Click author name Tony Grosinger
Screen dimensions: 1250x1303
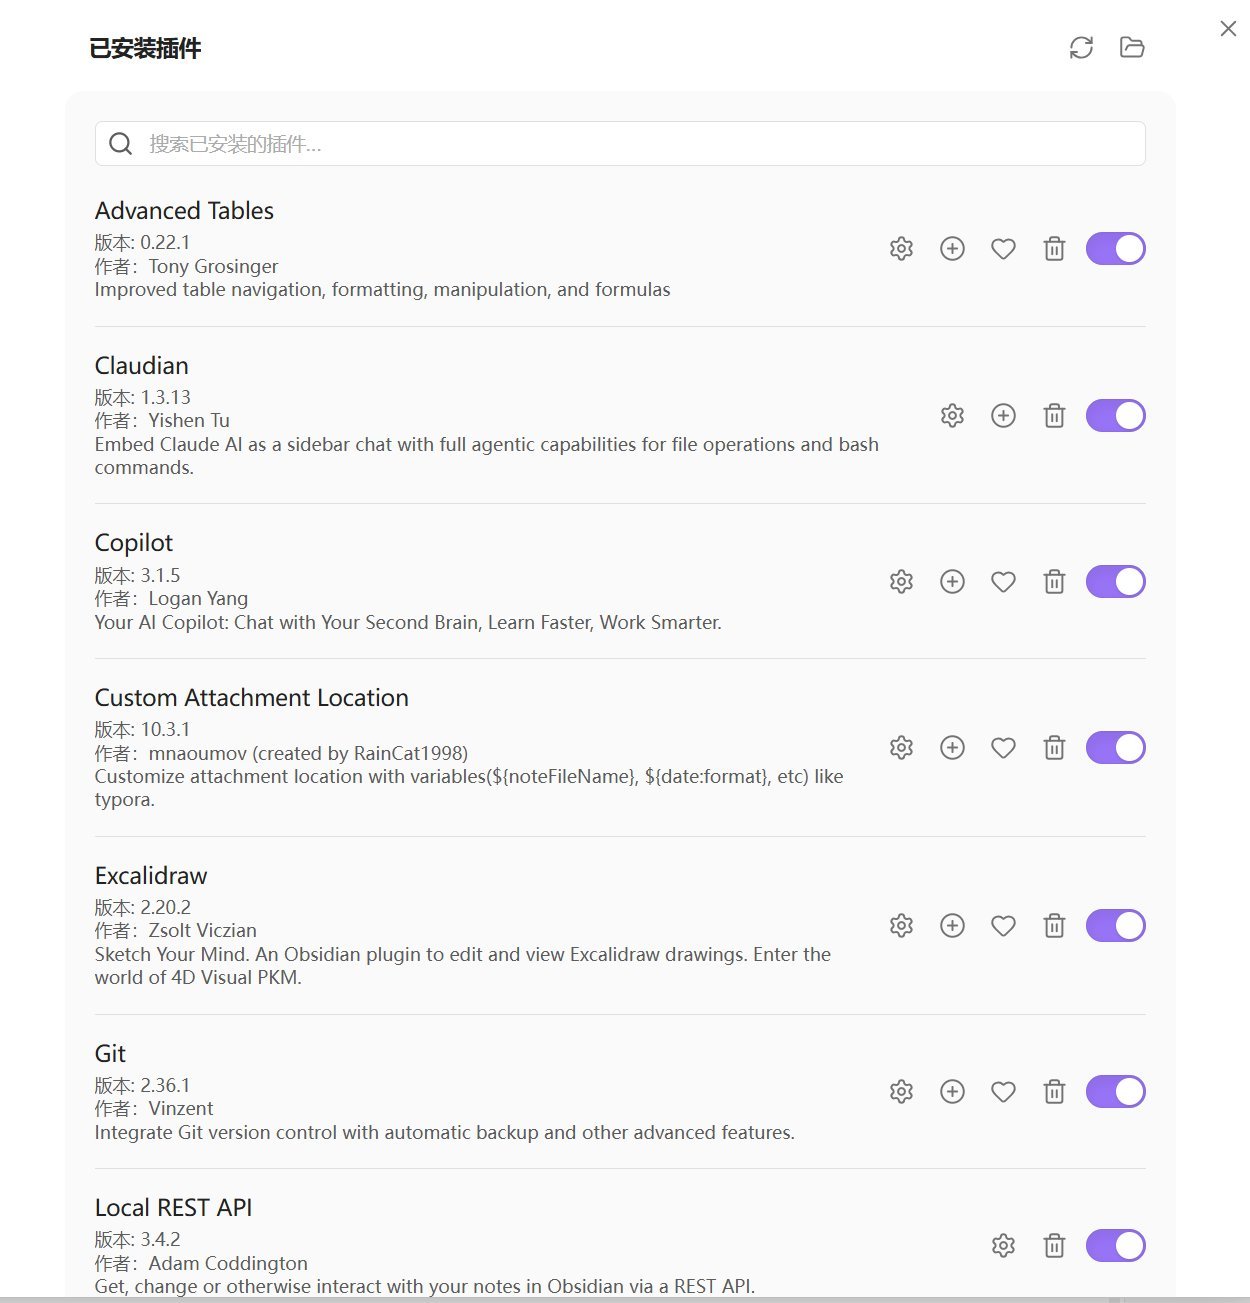[x=213, y=266]
